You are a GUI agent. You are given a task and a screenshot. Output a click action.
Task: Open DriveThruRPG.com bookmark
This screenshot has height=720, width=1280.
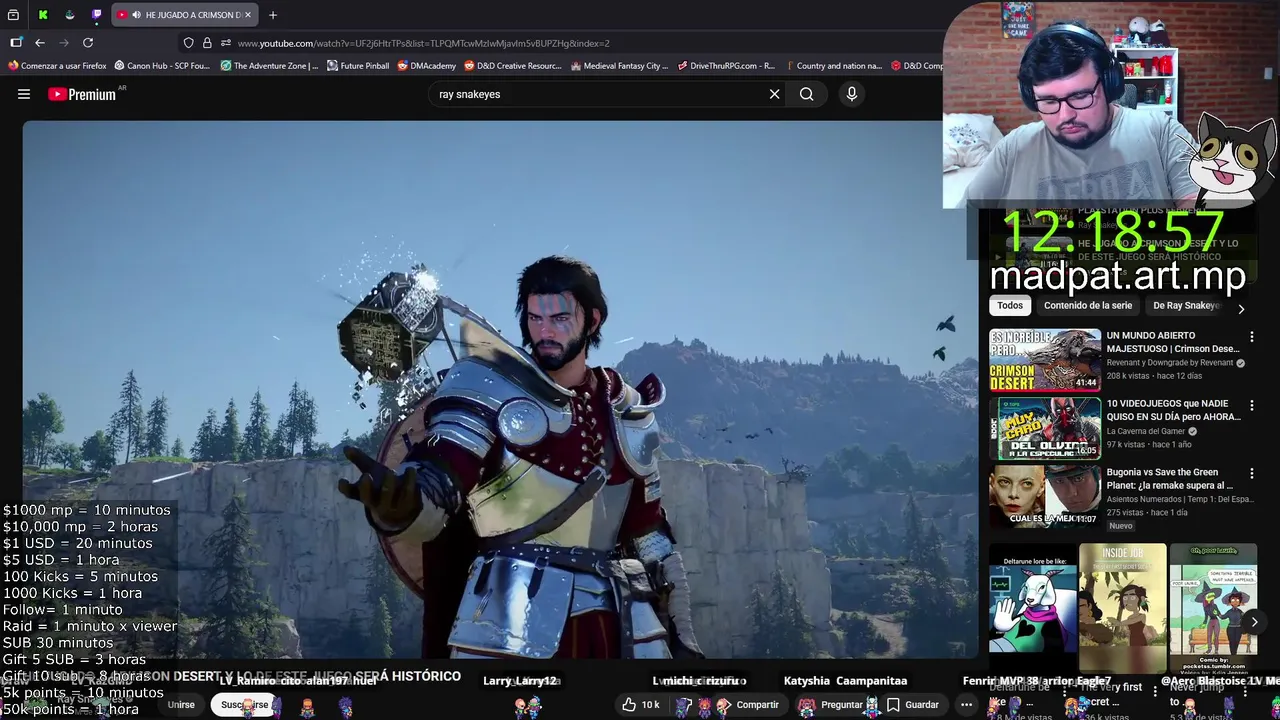pos(726,66)
